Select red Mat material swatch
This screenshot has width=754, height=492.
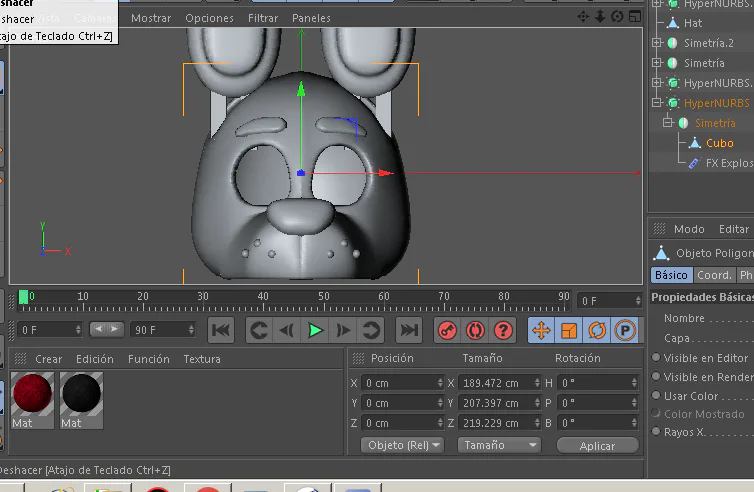(x=32, y=401)
